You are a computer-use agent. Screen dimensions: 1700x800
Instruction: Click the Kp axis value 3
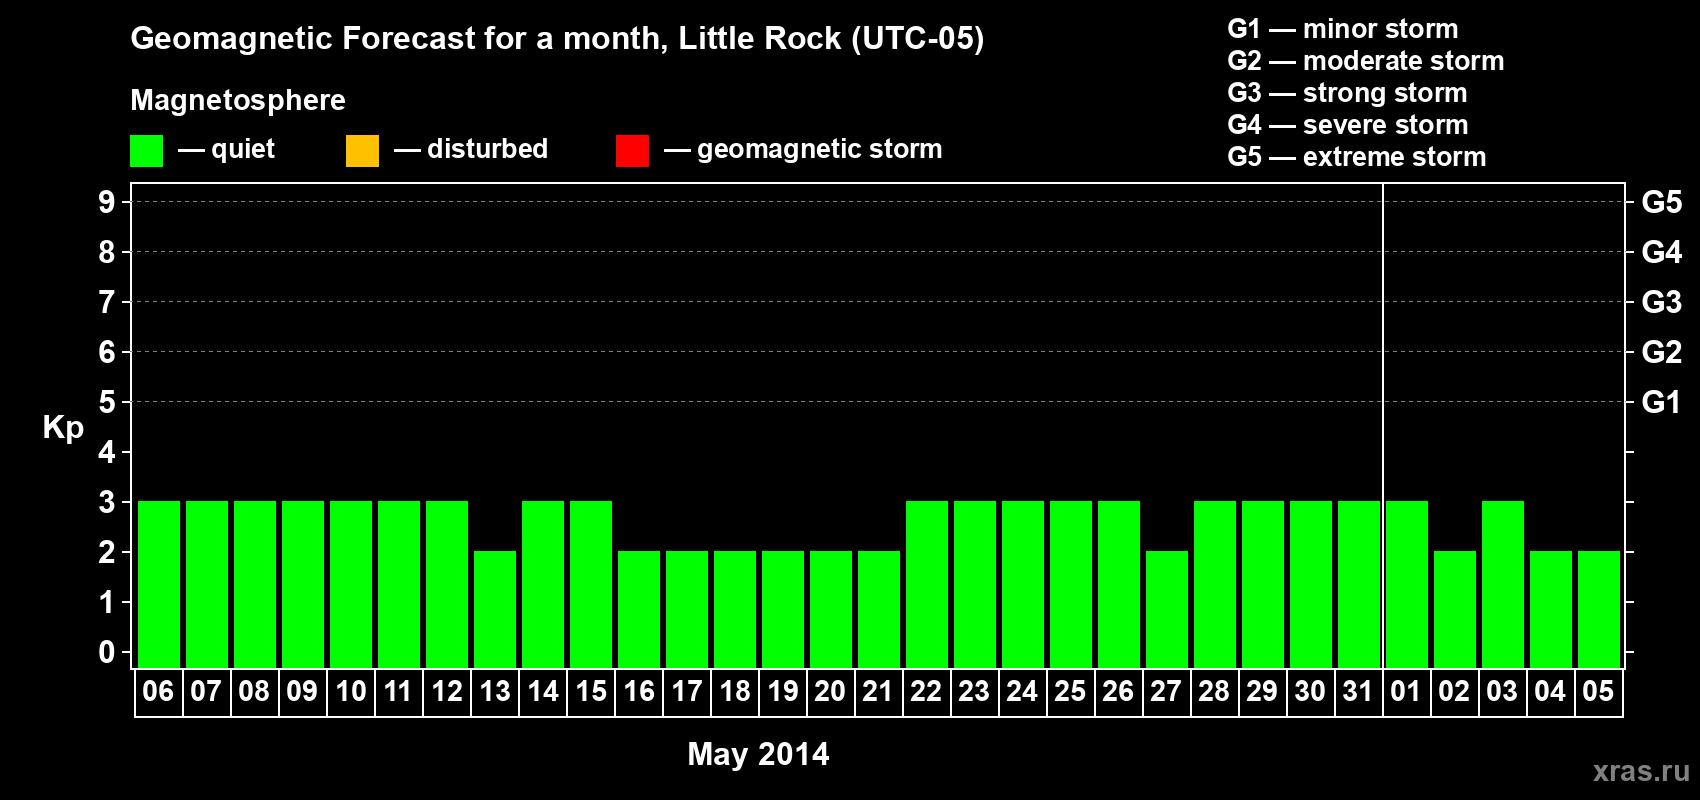pos(107,502)
